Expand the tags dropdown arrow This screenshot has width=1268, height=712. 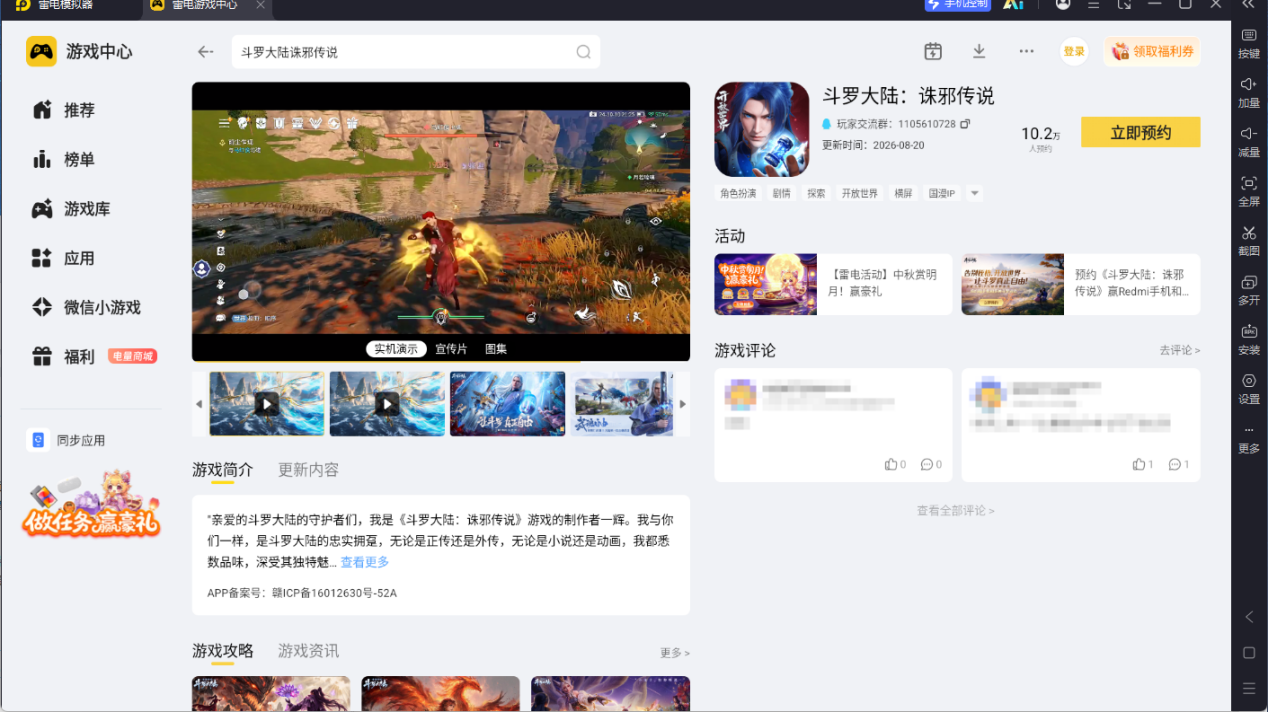coord(975,193)
